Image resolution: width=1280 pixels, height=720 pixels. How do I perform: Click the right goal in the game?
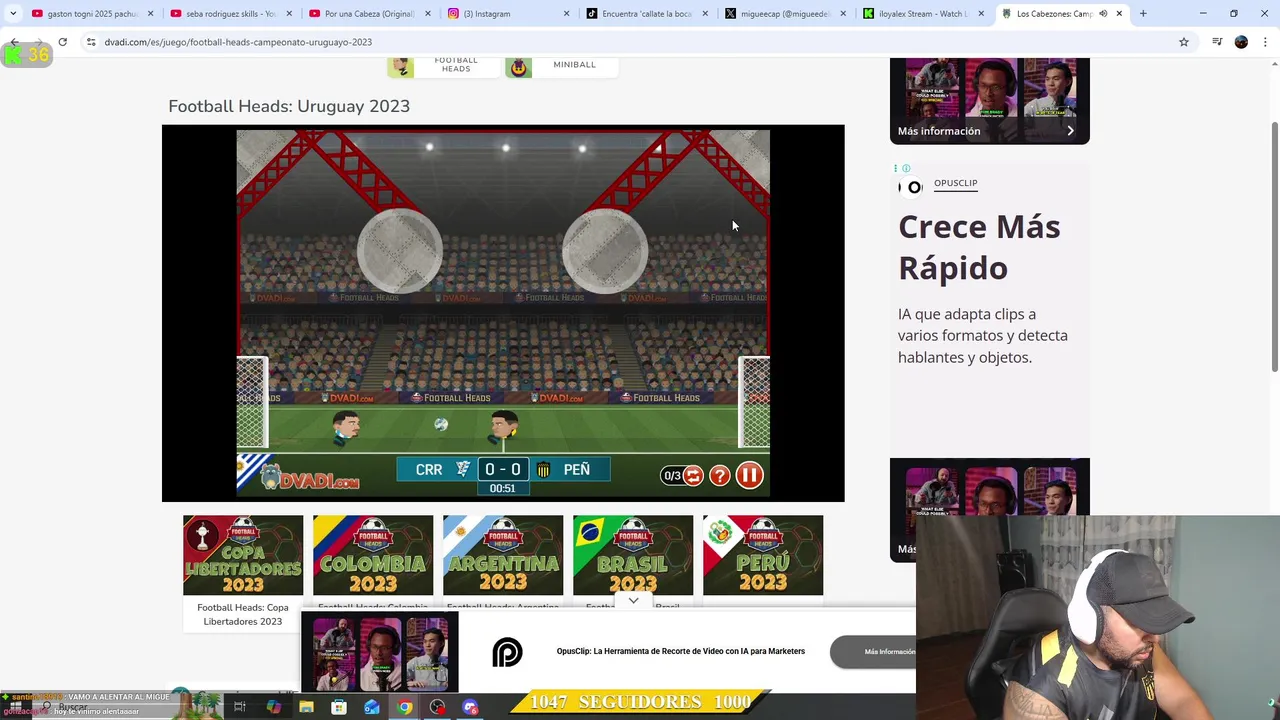click(755, 402)
